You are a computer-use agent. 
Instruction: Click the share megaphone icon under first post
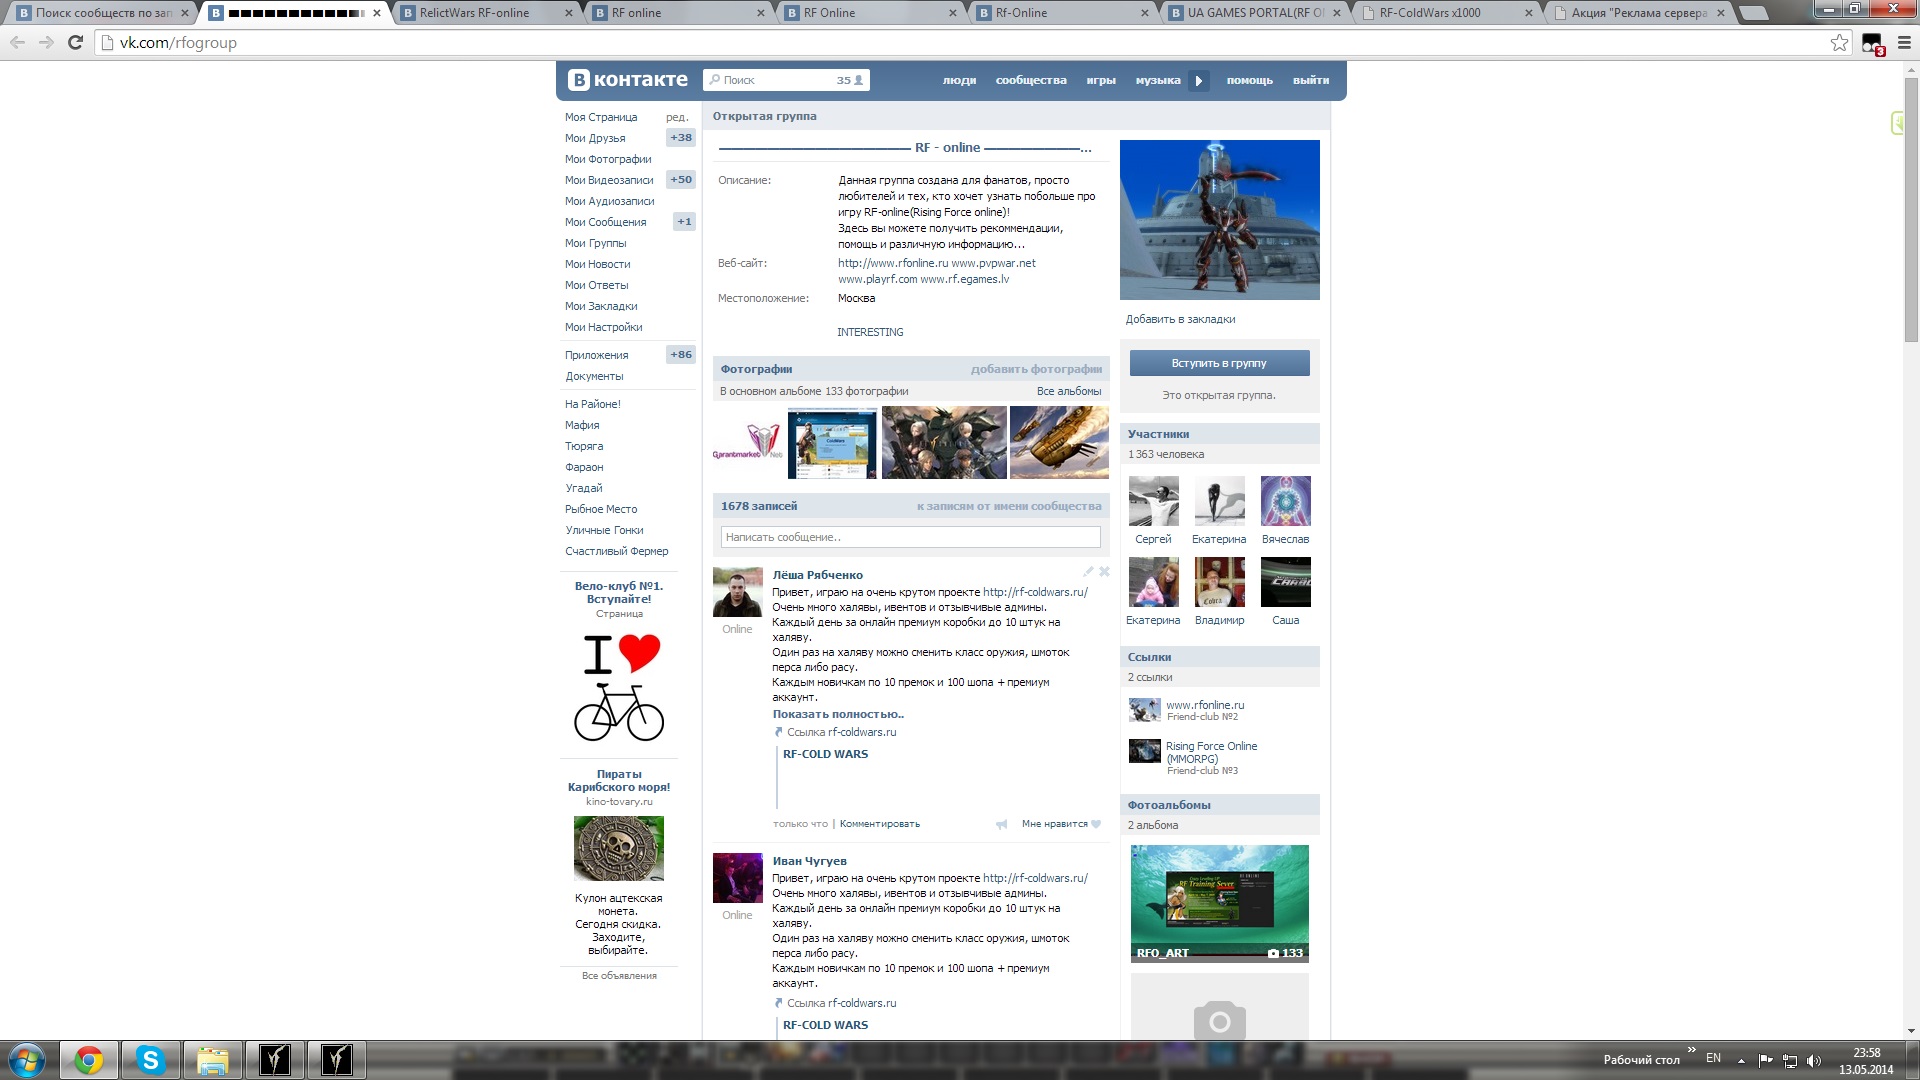(1001, 824)
